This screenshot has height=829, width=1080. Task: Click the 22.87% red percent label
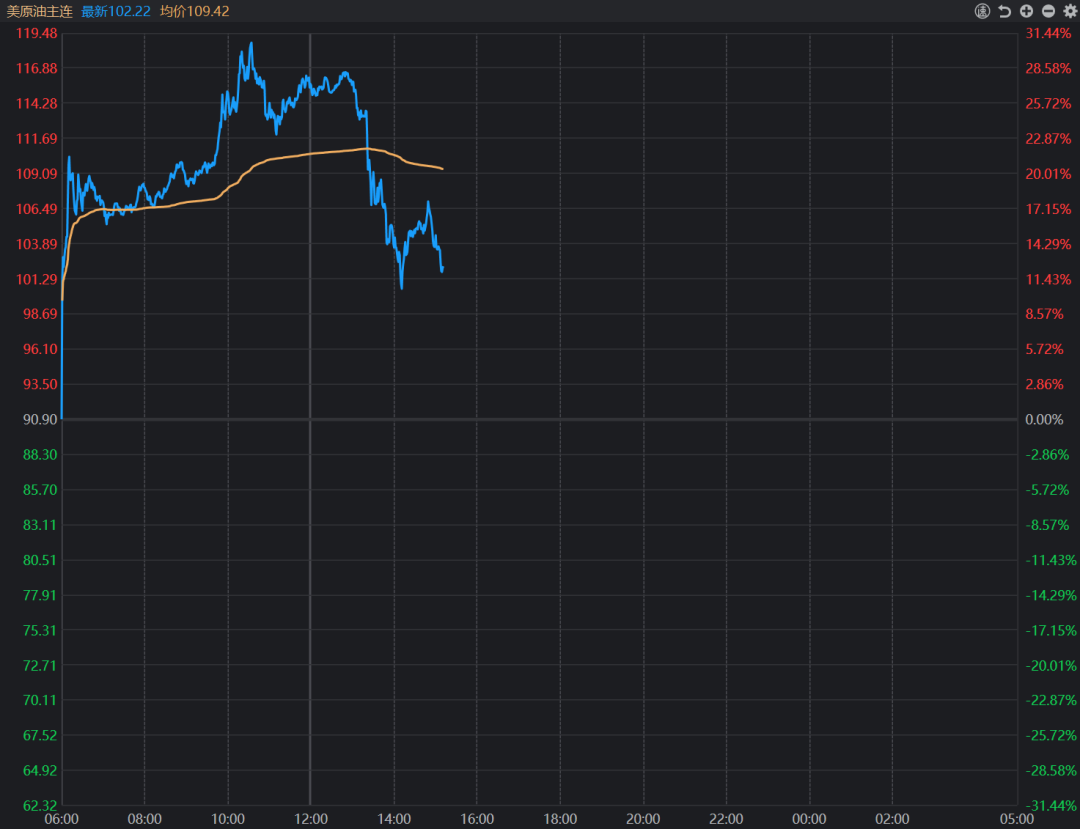point(1048,138)
